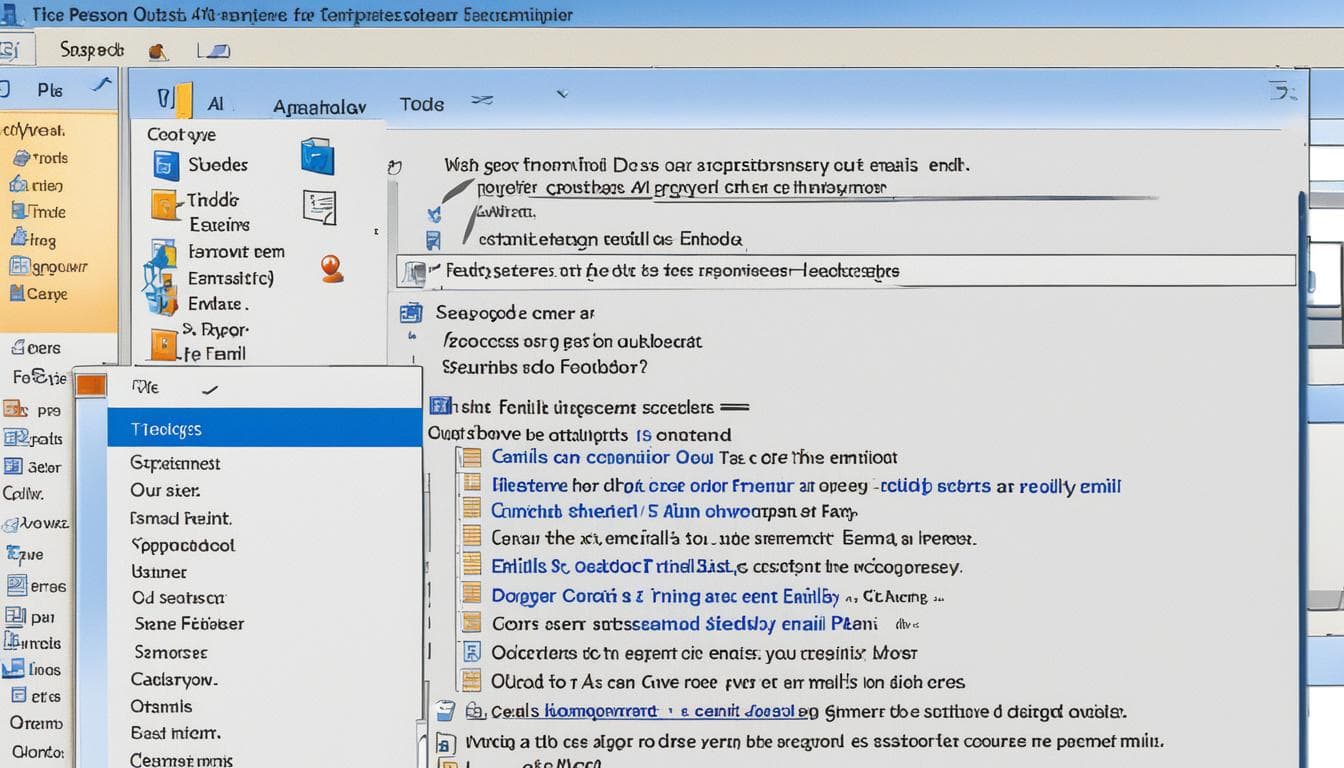Click the double-chevron expander in the top toolbar
This screenshot has width=1344, height=768.
click(x=483, y=100)
